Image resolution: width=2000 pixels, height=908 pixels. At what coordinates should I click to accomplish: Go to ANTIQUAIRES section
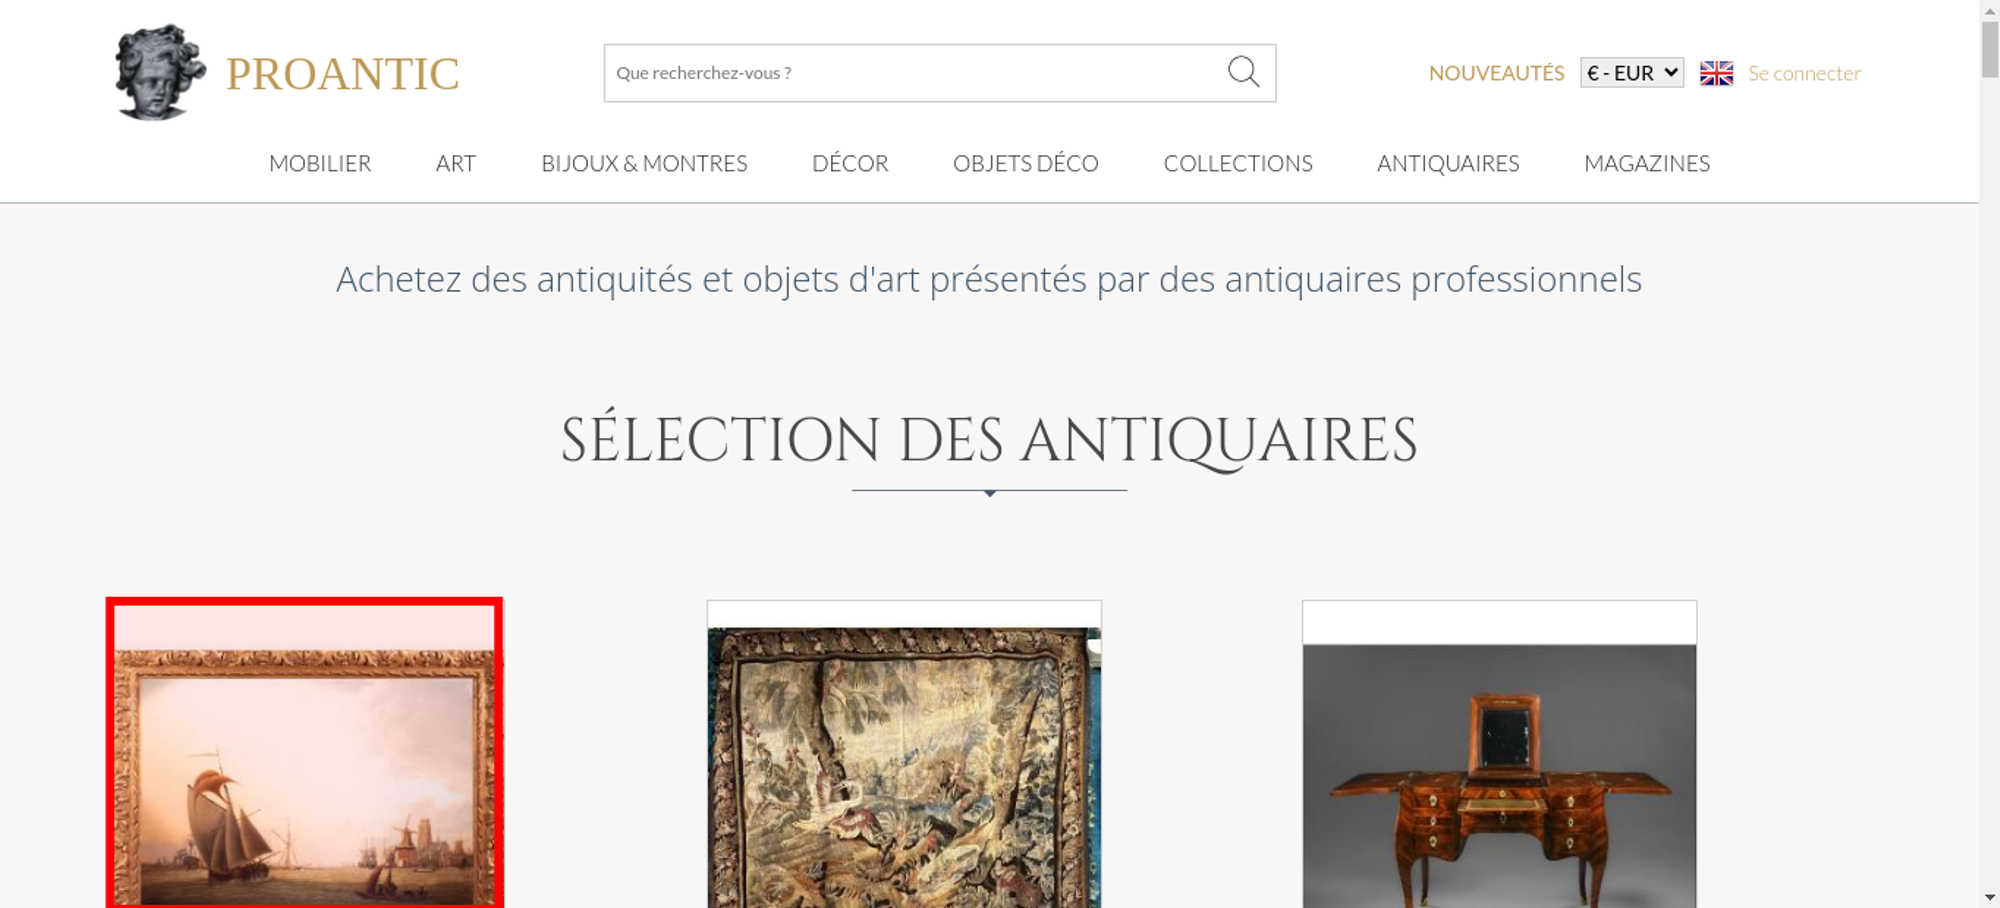[1448, 163]
